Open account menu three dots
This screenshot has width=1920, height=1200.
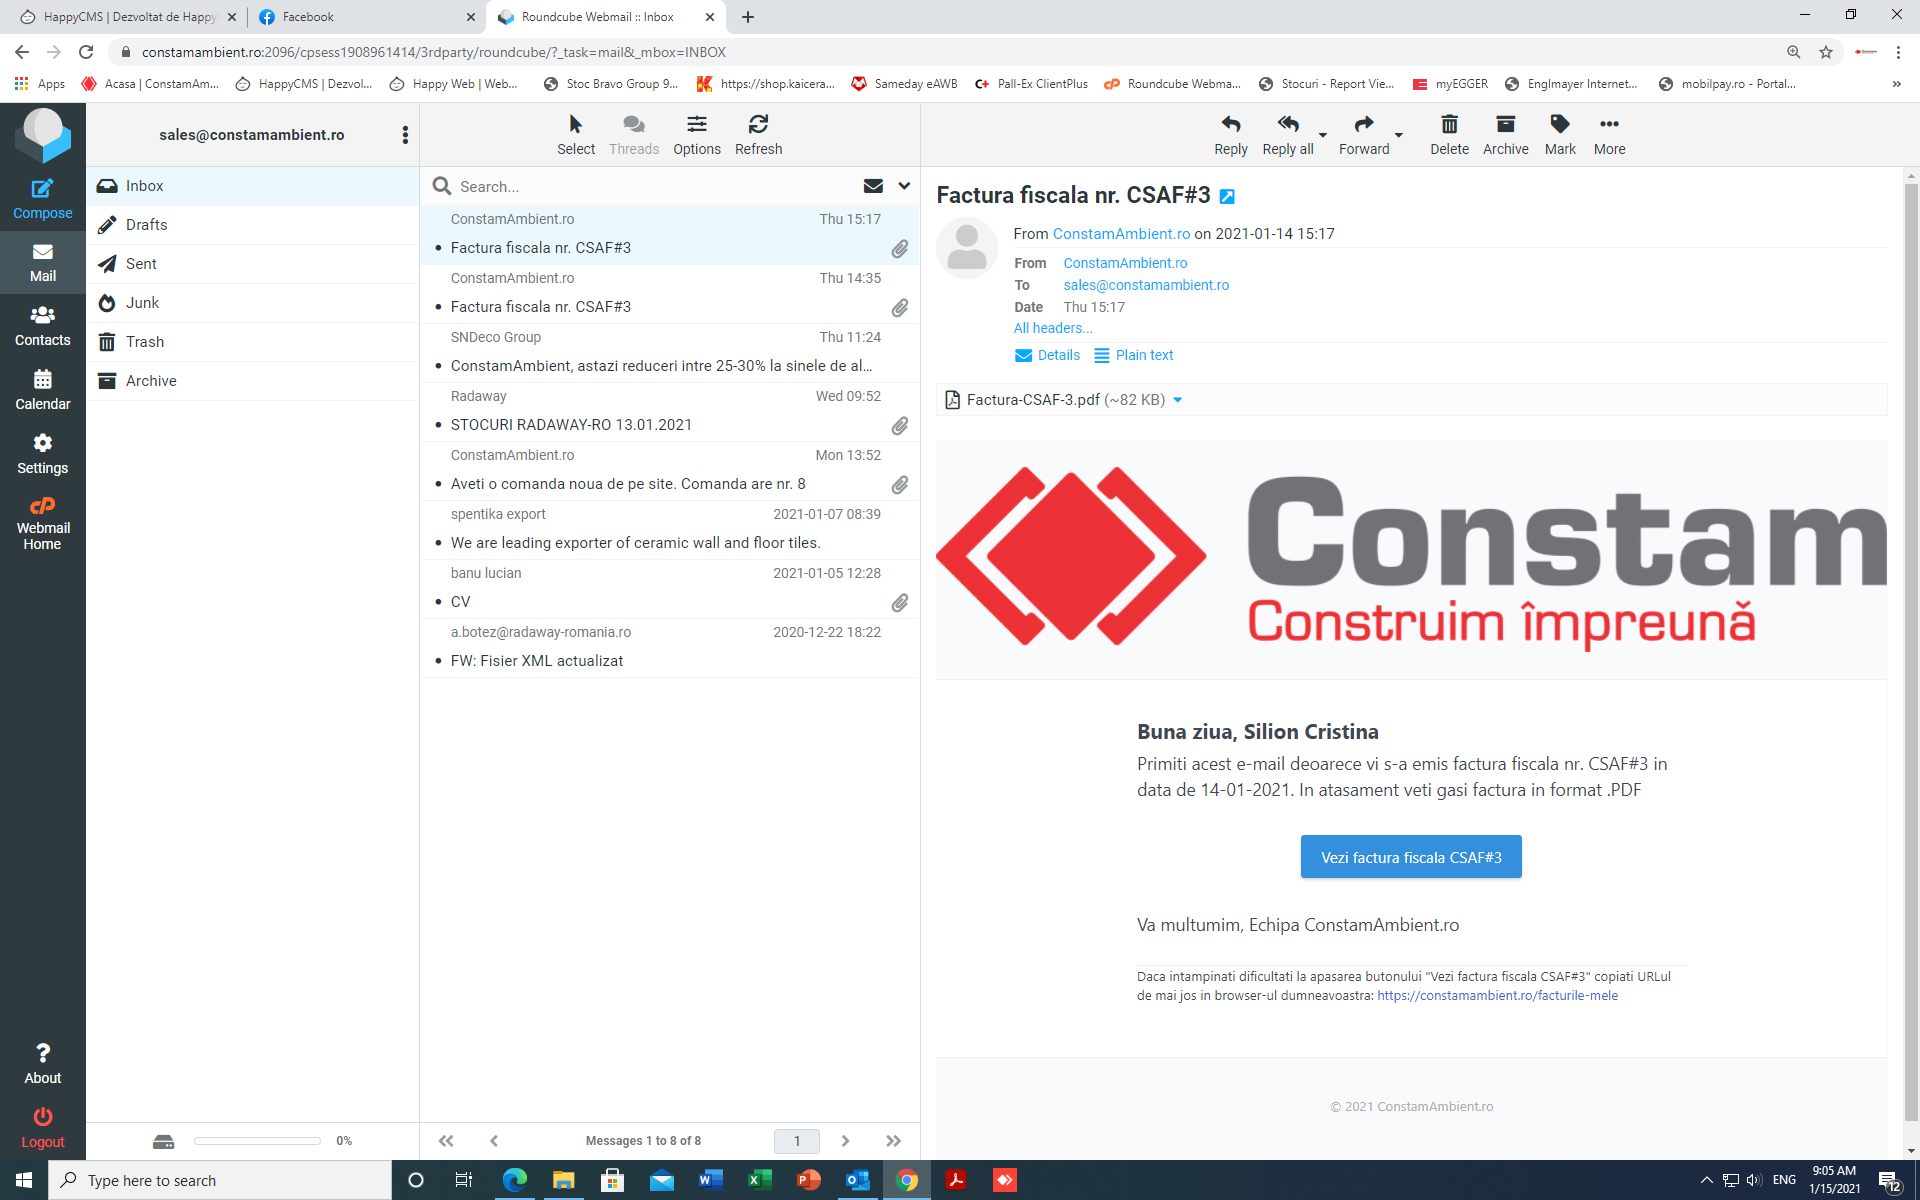[x=405, y=135]
